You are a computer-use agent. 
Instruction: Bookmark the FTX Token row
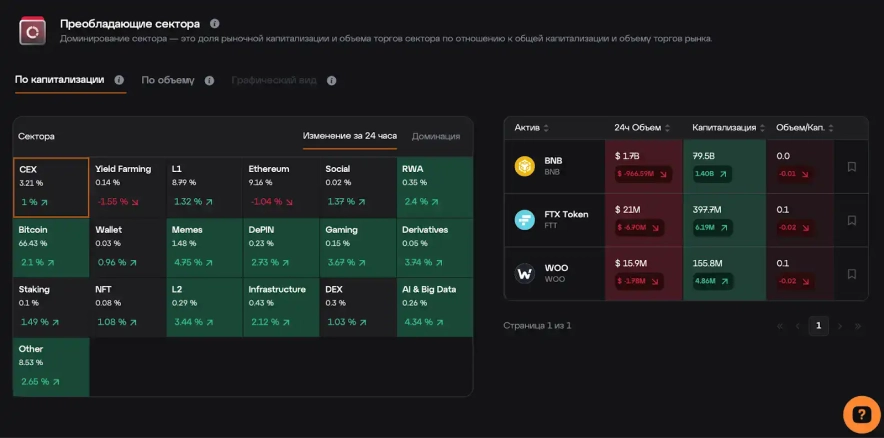point(852,220)
